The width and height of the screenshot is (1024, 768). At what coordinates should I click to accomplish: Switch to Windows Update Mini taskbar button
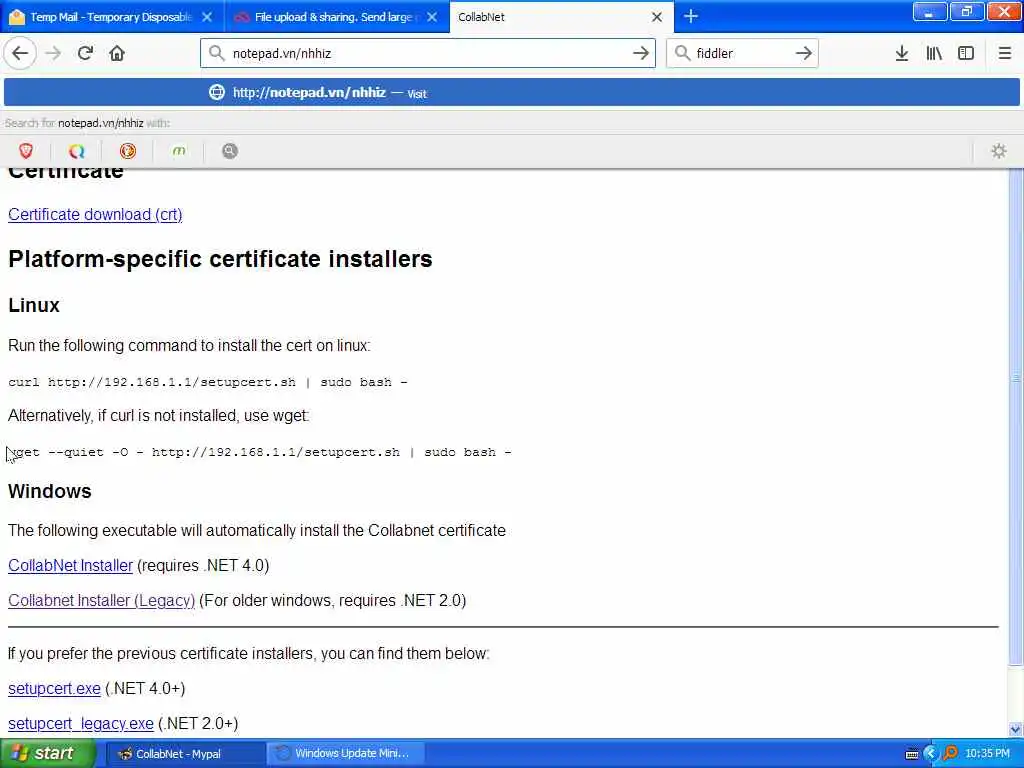346,754
